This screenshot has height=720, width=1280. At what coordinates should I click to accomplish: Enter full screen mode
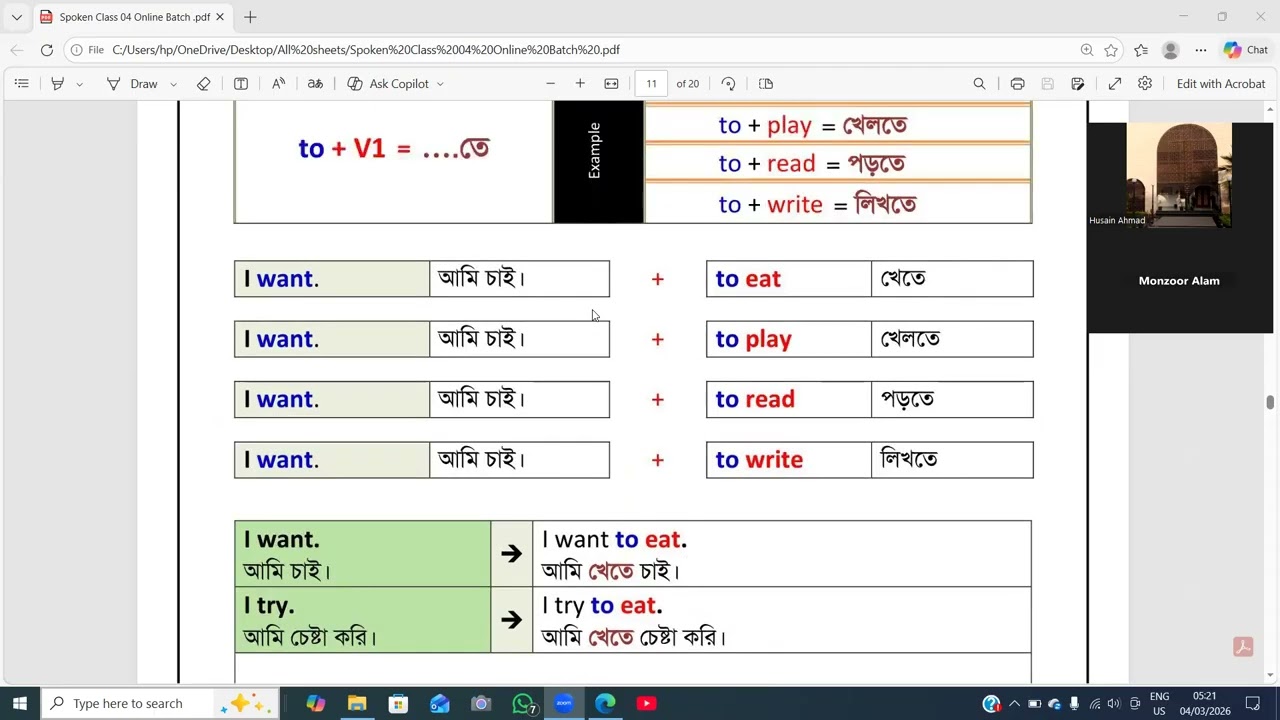[x=1115, y=84]
